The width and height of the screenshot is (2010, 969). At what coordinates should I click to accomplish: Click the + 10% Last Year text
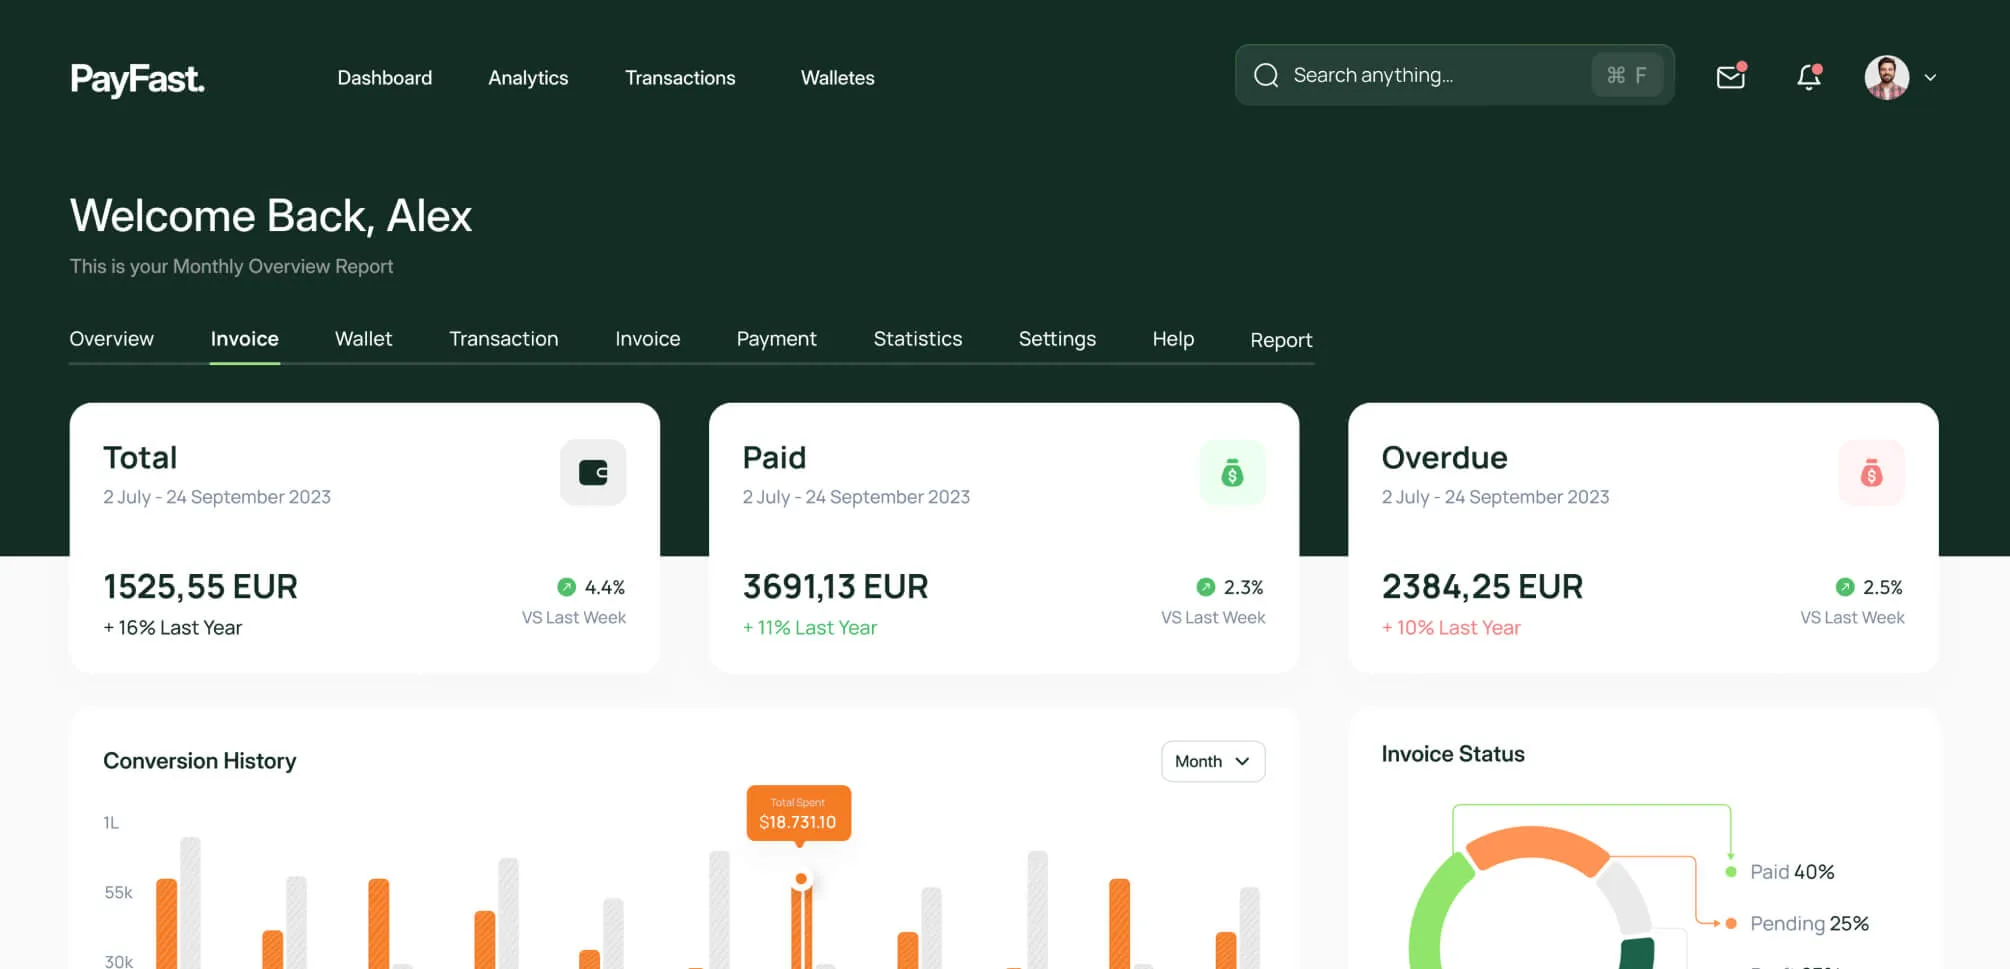pos(1450,628)
